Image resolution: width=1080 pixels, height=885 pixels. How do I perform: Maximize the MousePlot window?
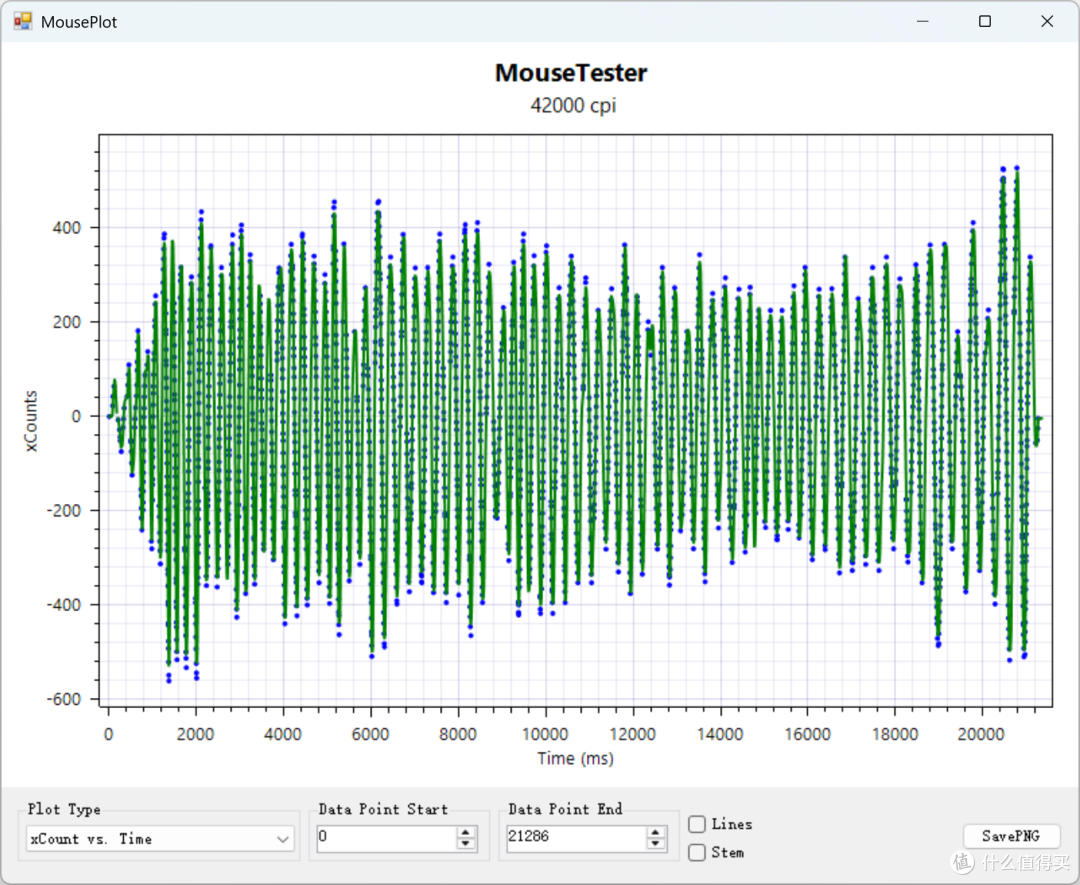click(x=985, y=21)
